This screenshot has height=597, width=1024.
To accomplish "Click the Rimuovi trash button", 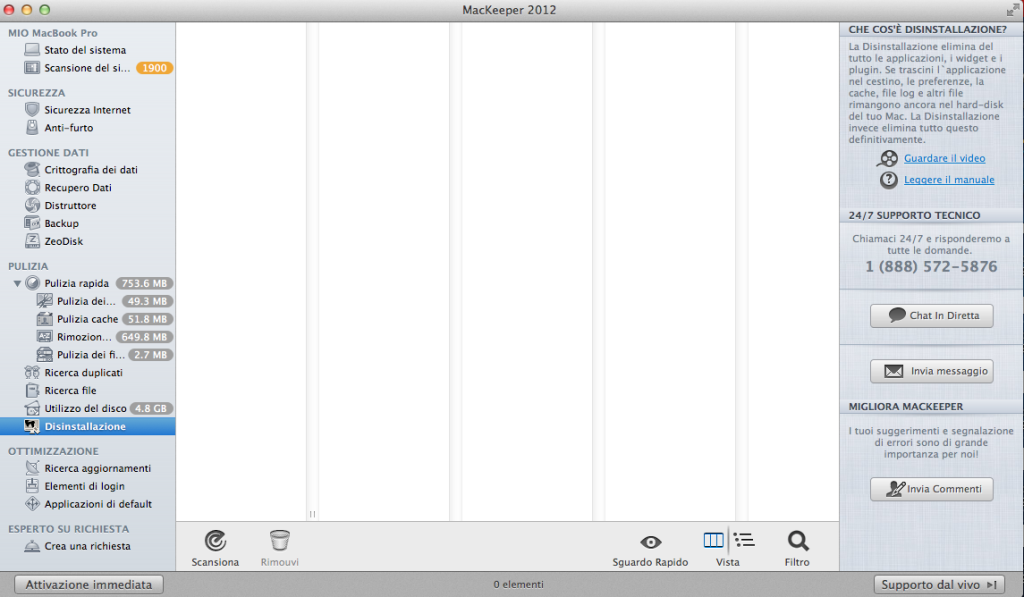I will tap(280, 549).
